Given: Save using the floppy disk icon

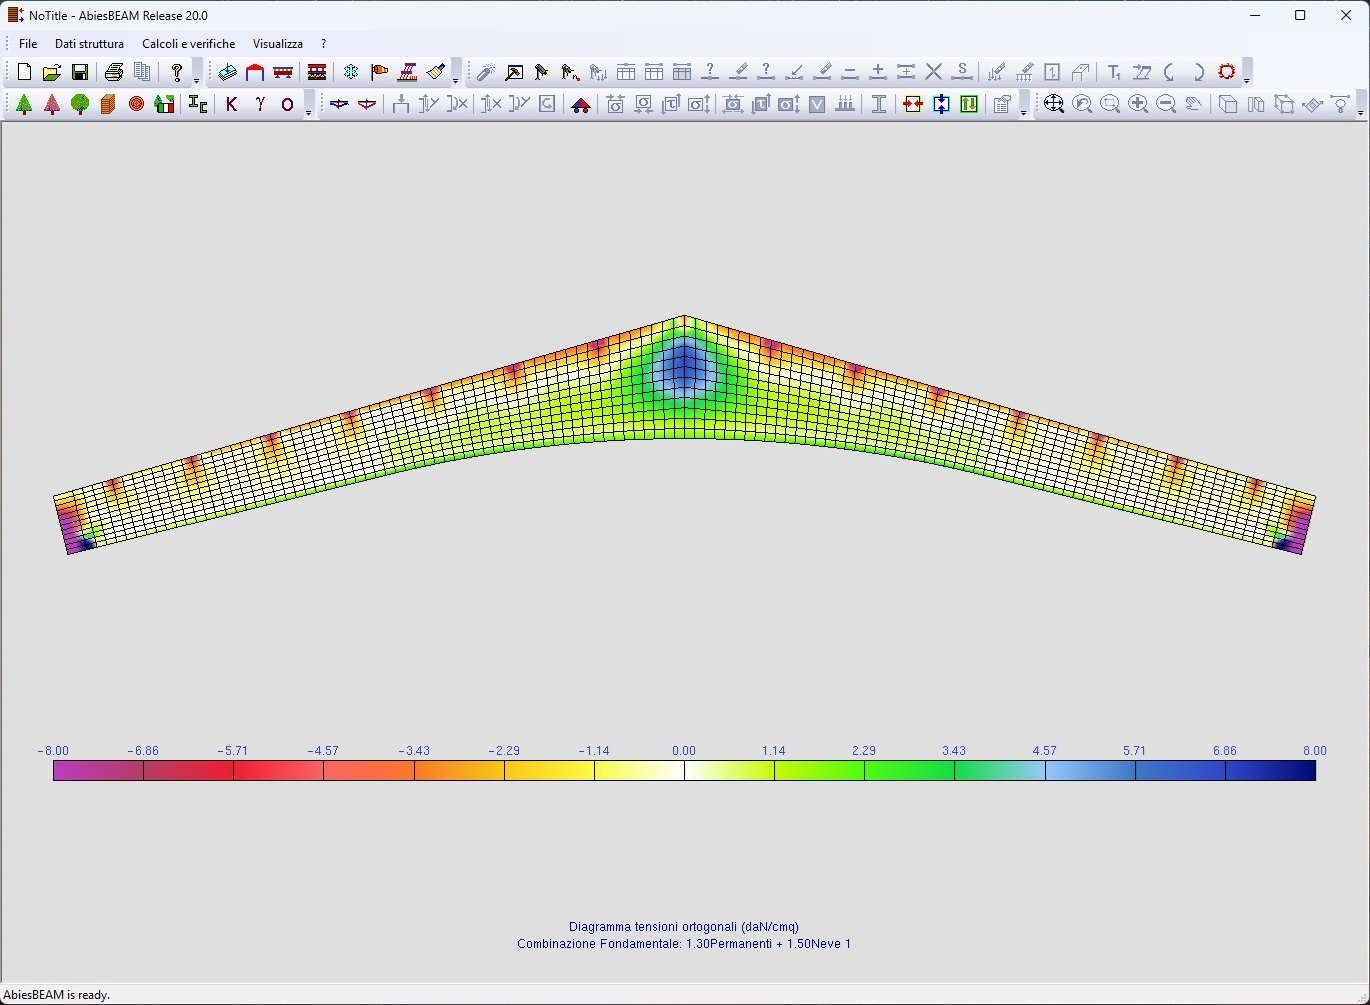Looking at the screenshot, I should tap(80, 72).
